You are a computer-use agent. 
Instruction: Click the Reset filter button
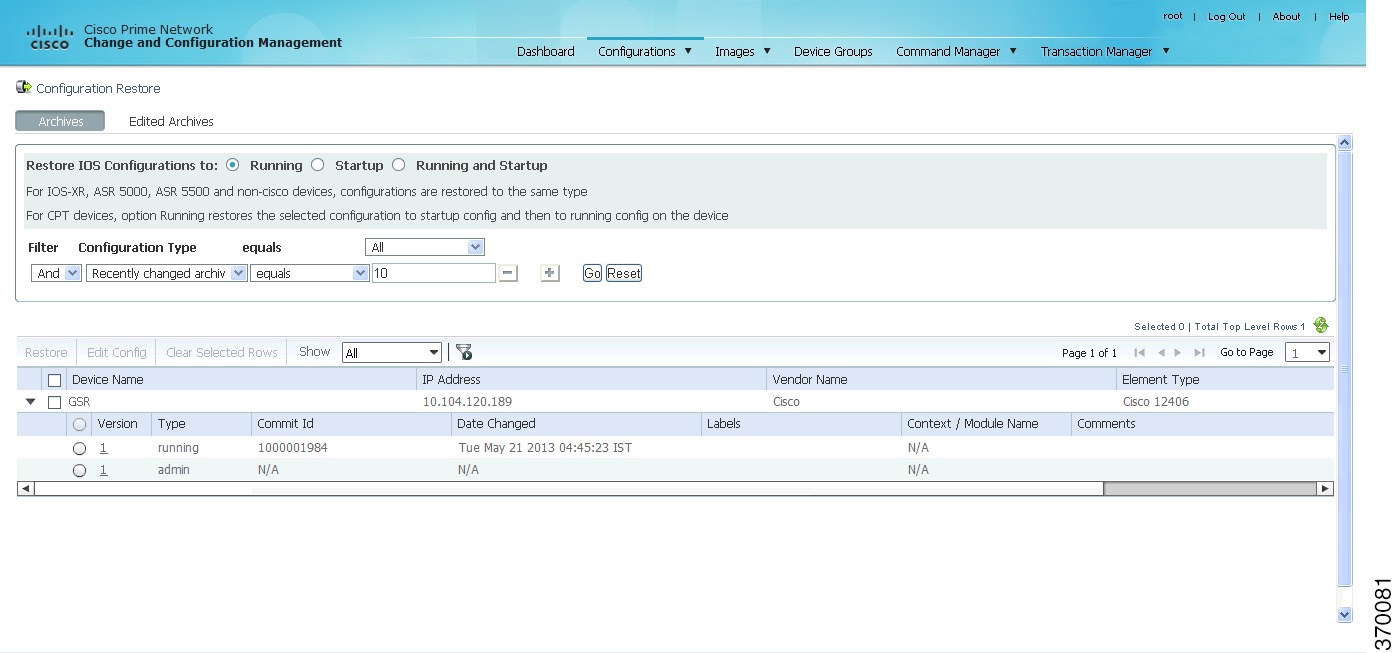click(624, 273)
